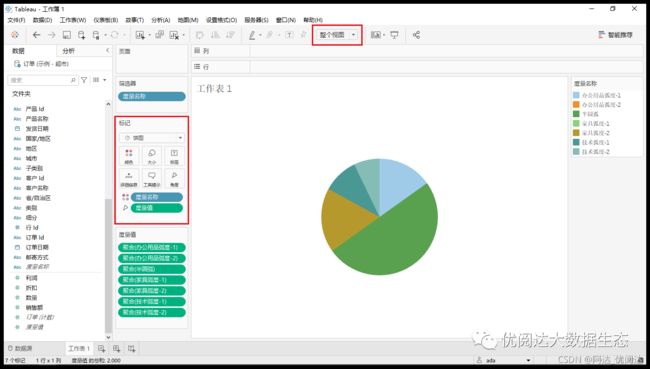650x369 pixels.
Task: Click the Share workbook icon
Action: coord(416,35)
